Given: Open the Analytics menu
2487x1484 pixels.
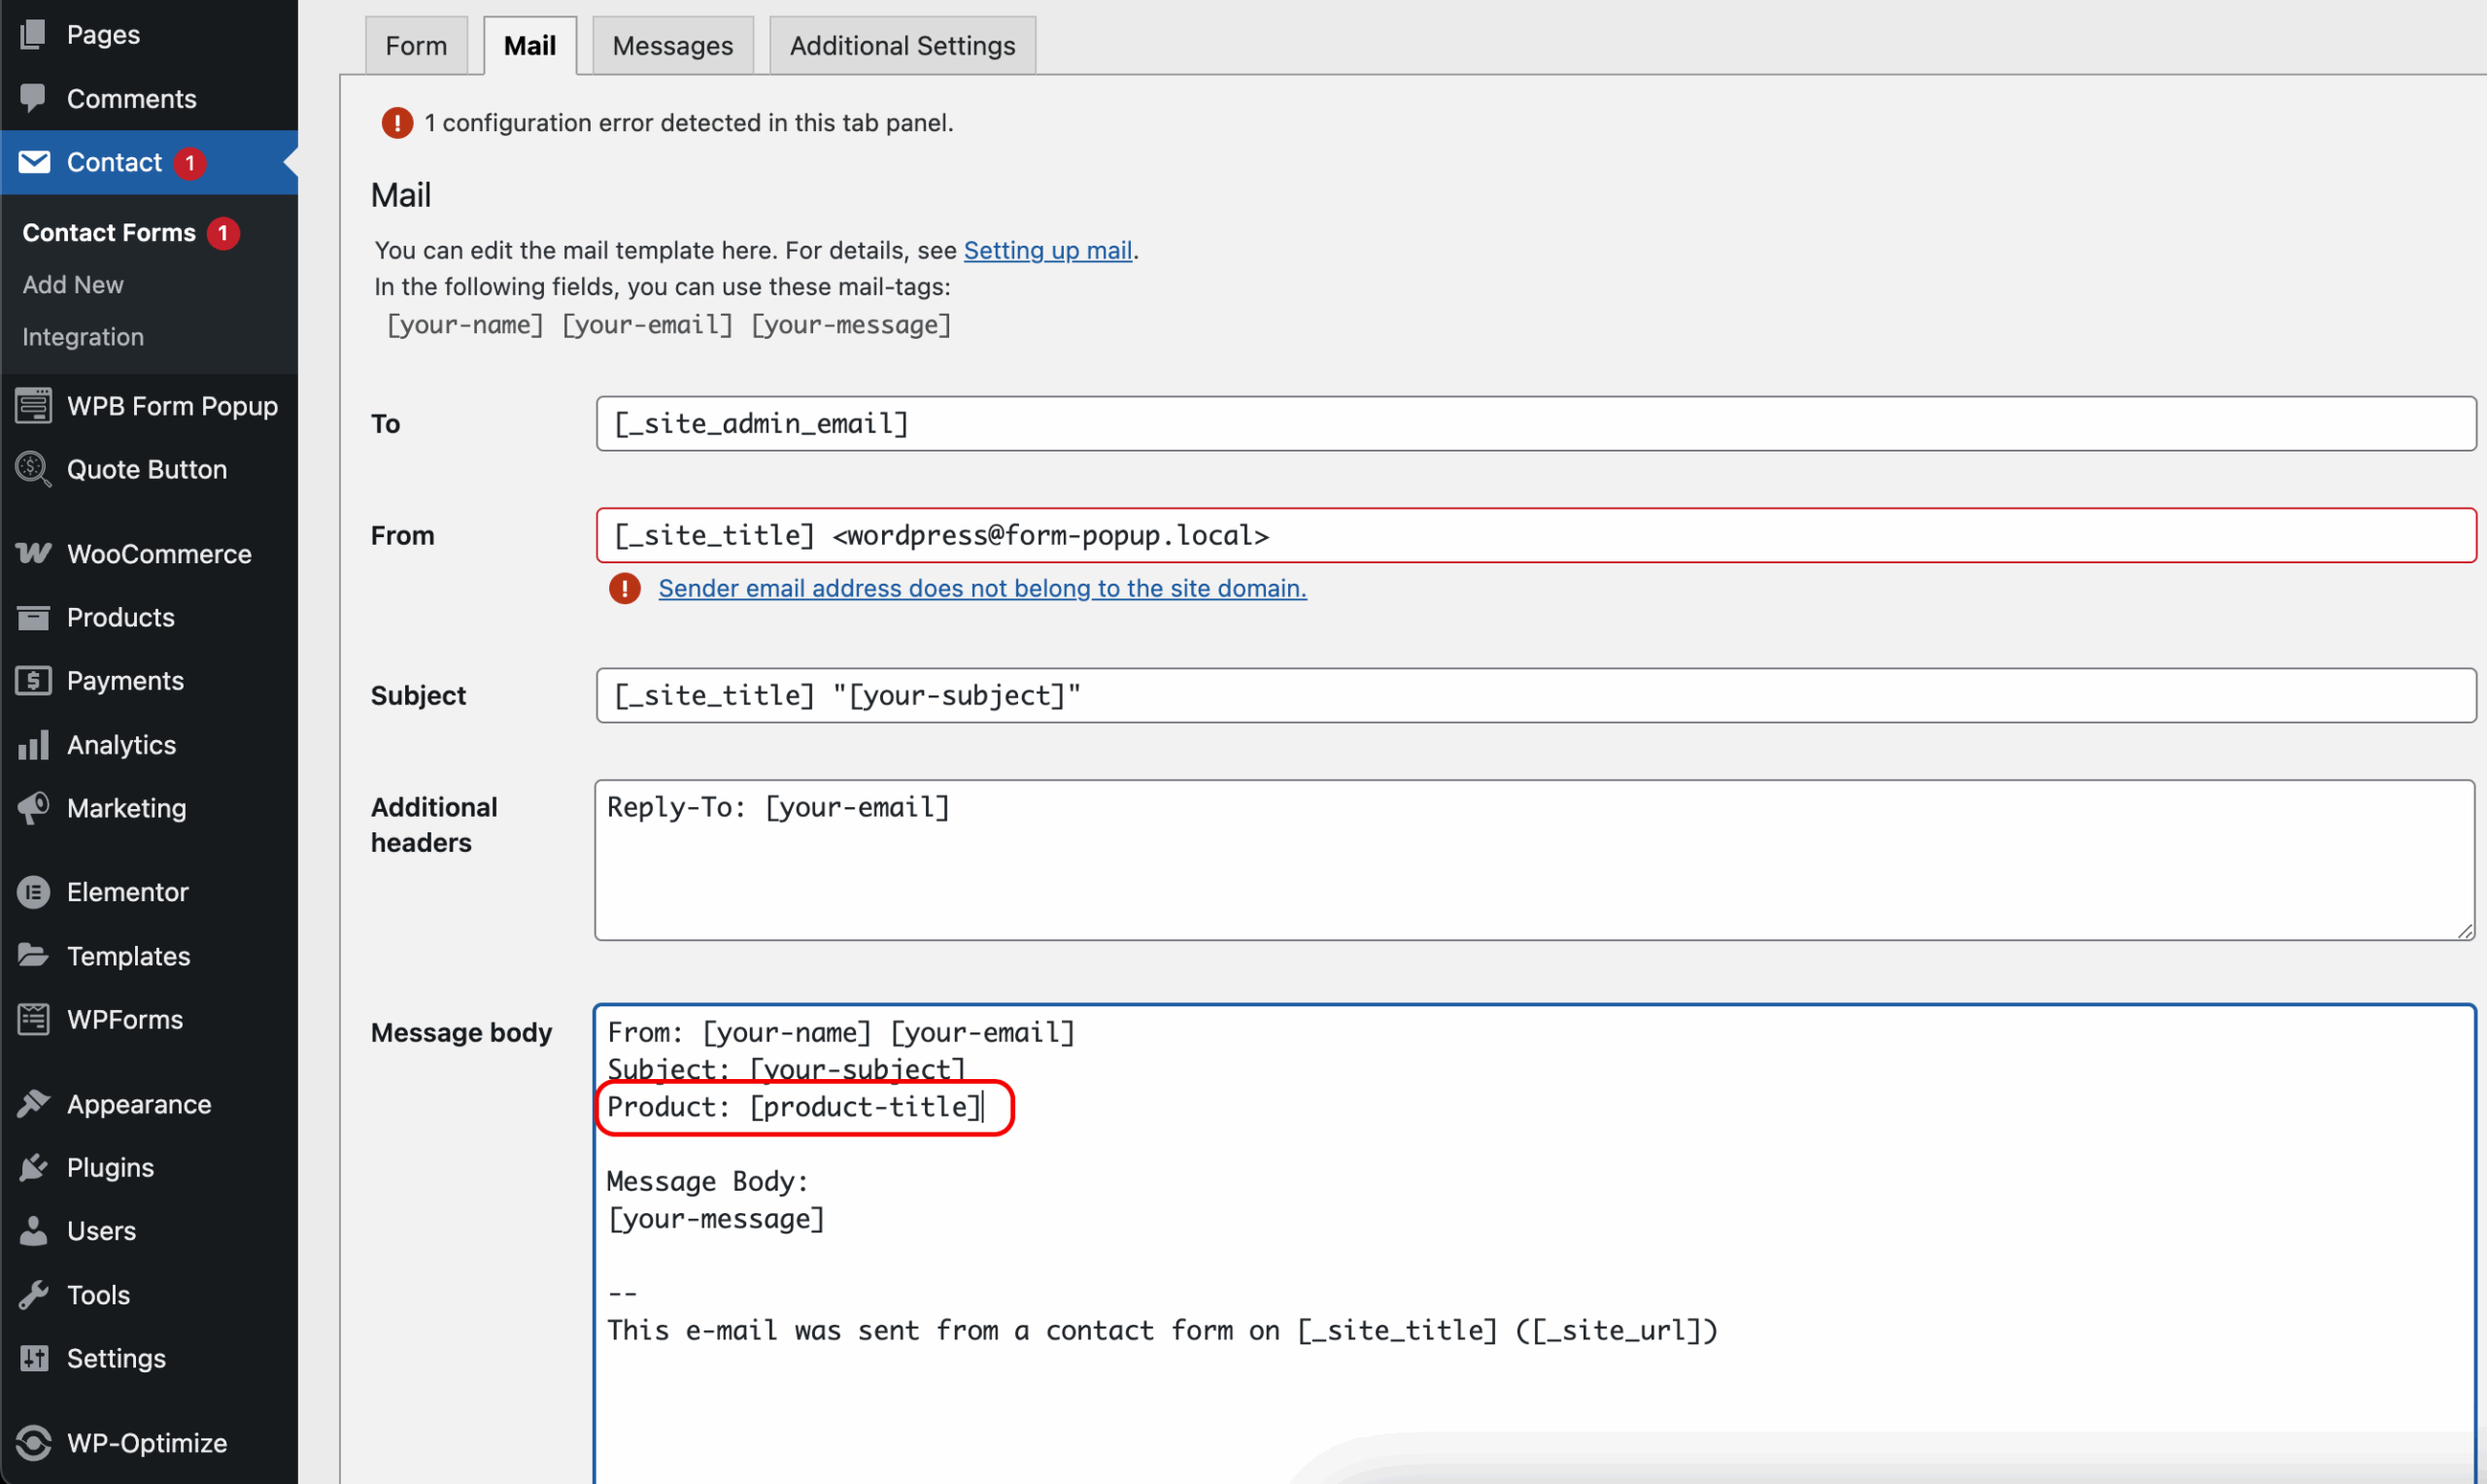Looking at the screenshot, I should [149, 745].
